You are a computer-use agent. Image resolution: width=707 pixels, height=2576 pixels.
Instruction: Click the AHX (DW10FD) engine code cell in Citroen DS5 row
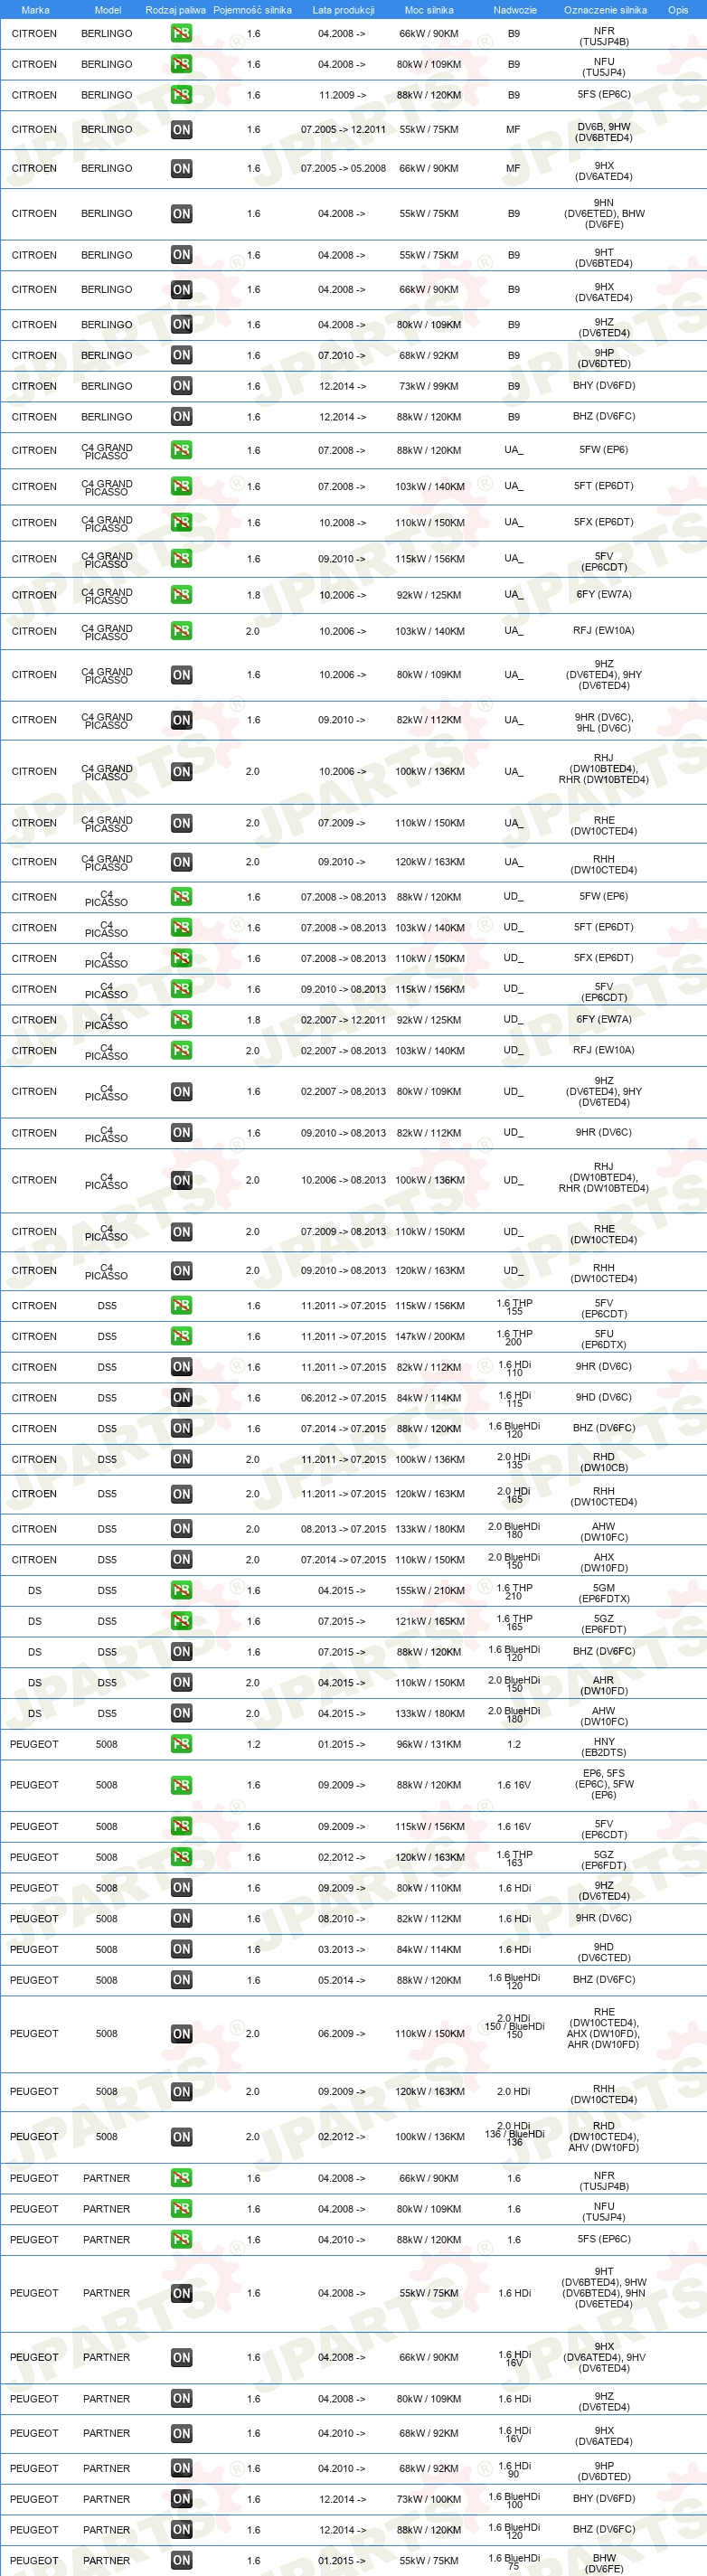(x=604, y=1563)
